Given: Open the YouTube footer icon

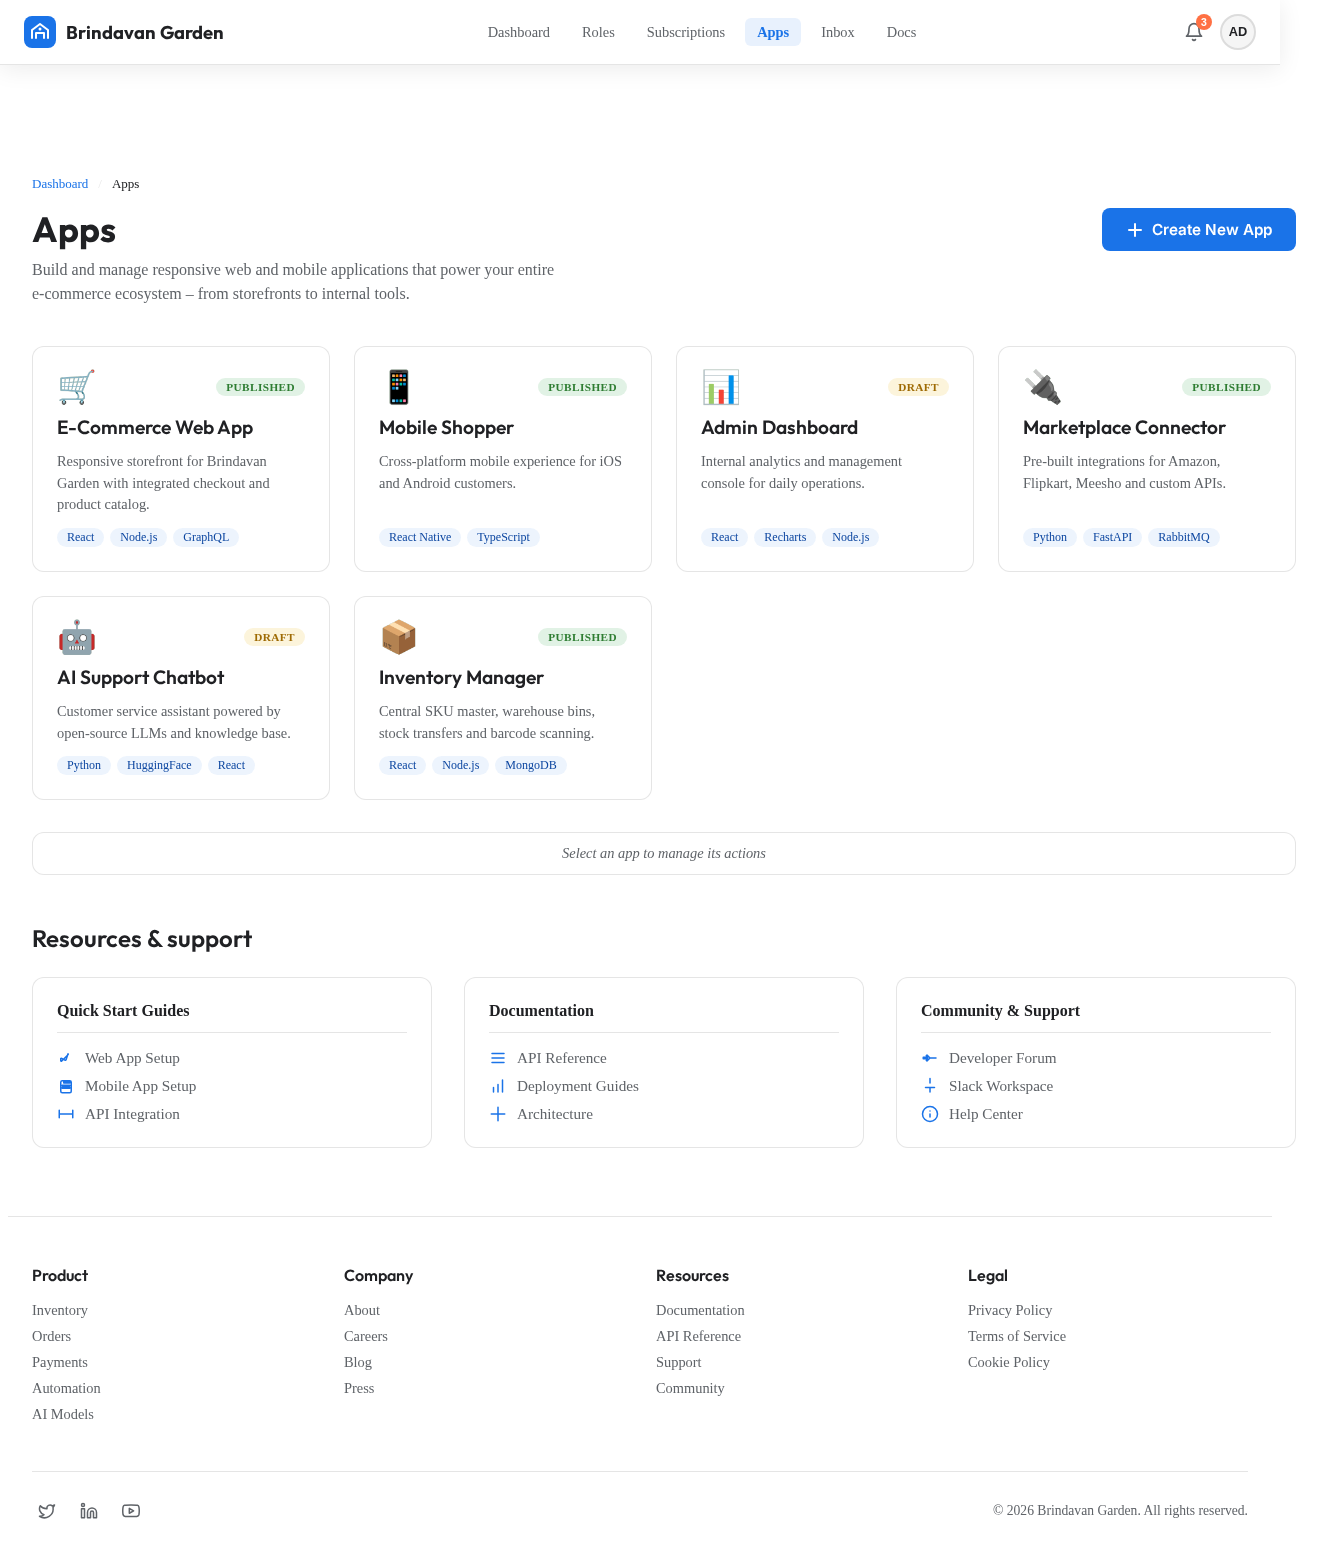Looking at the screenshot, I should [131, 1511].
